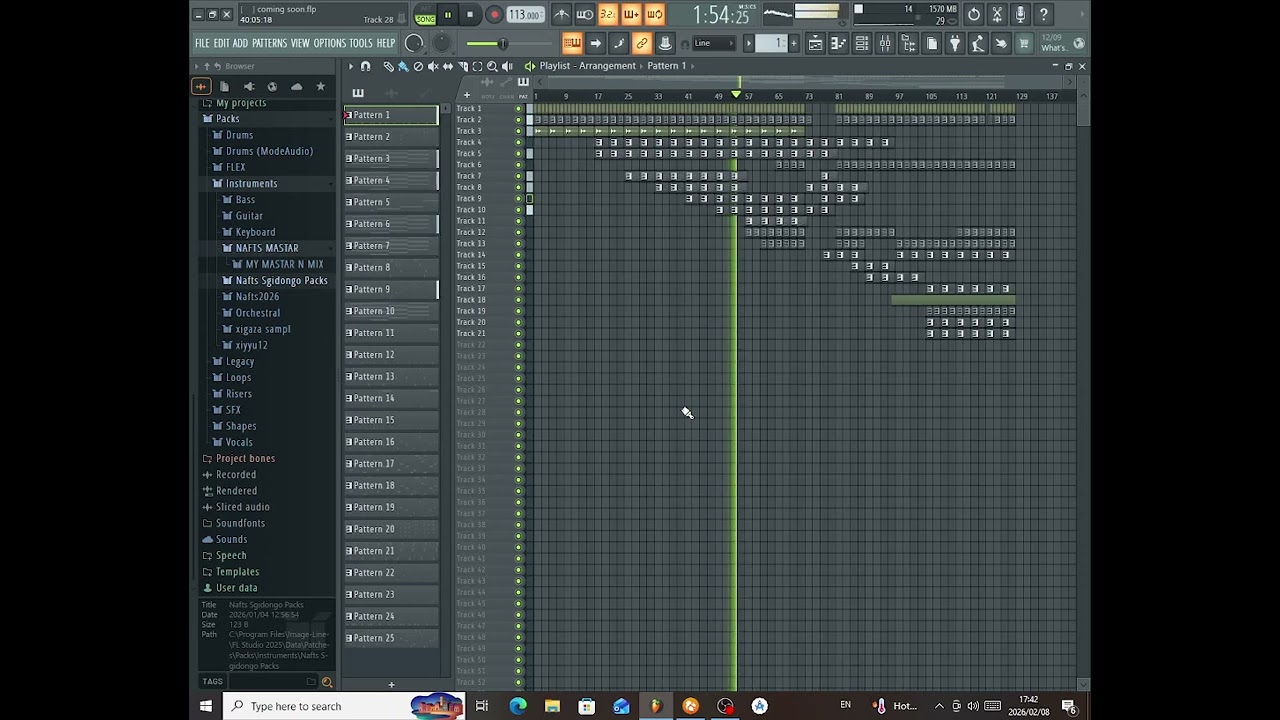
Task: Add a new pattern with plus button
Action: pyautogui.click(x=391, y=685)
